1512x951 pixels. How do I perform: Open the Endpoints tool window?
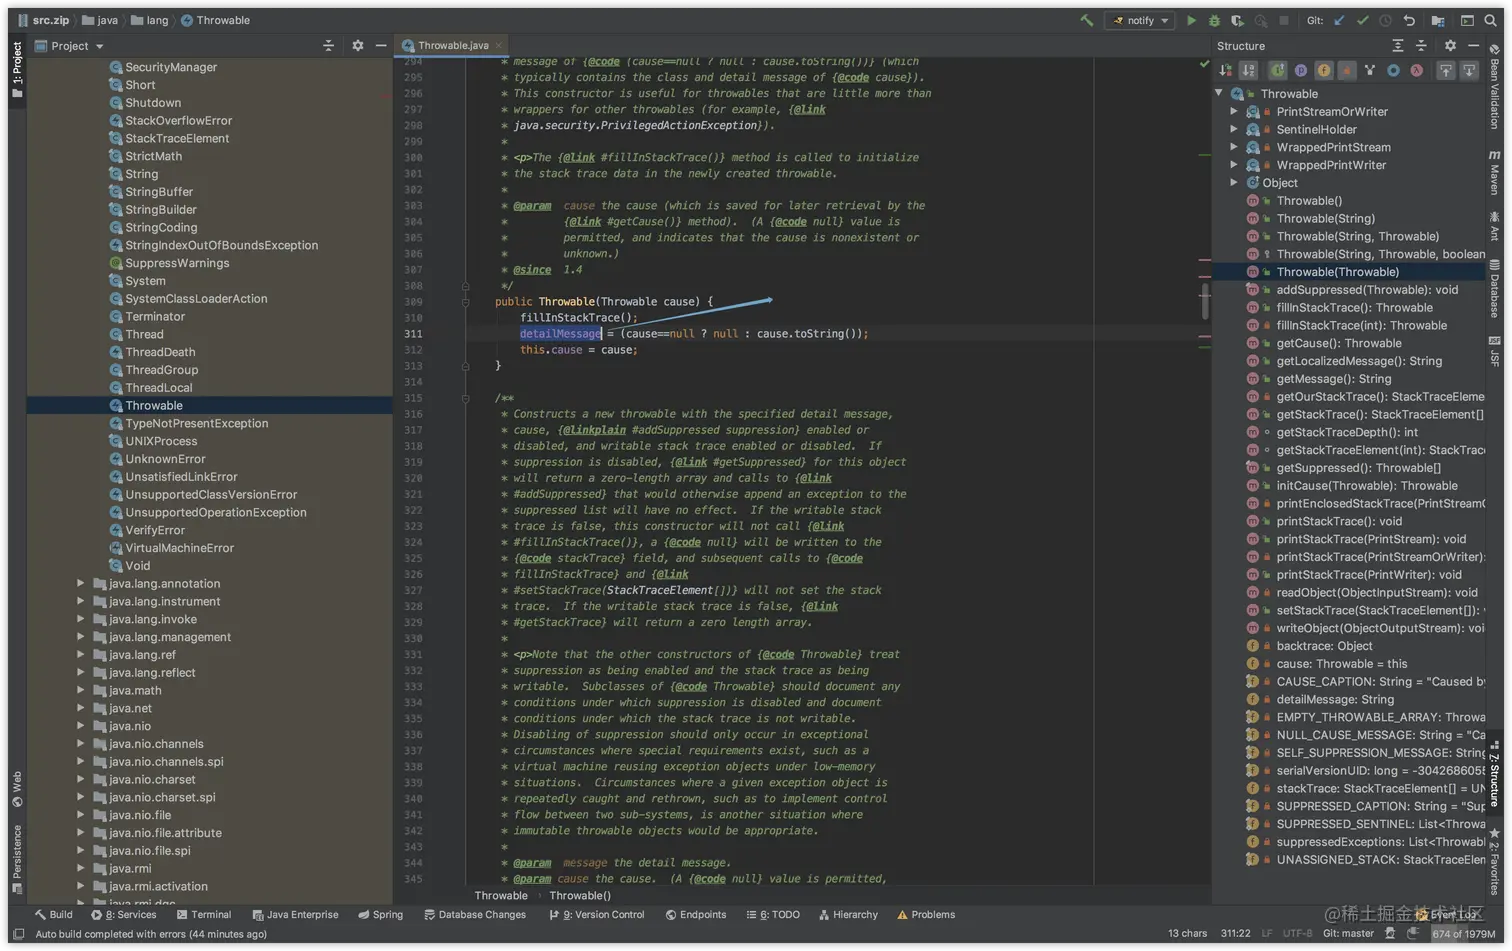(x=696, y=915)
